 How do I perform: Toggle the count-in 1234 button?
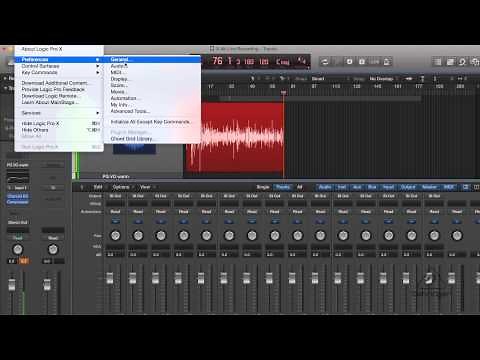(x=374, y=62)
